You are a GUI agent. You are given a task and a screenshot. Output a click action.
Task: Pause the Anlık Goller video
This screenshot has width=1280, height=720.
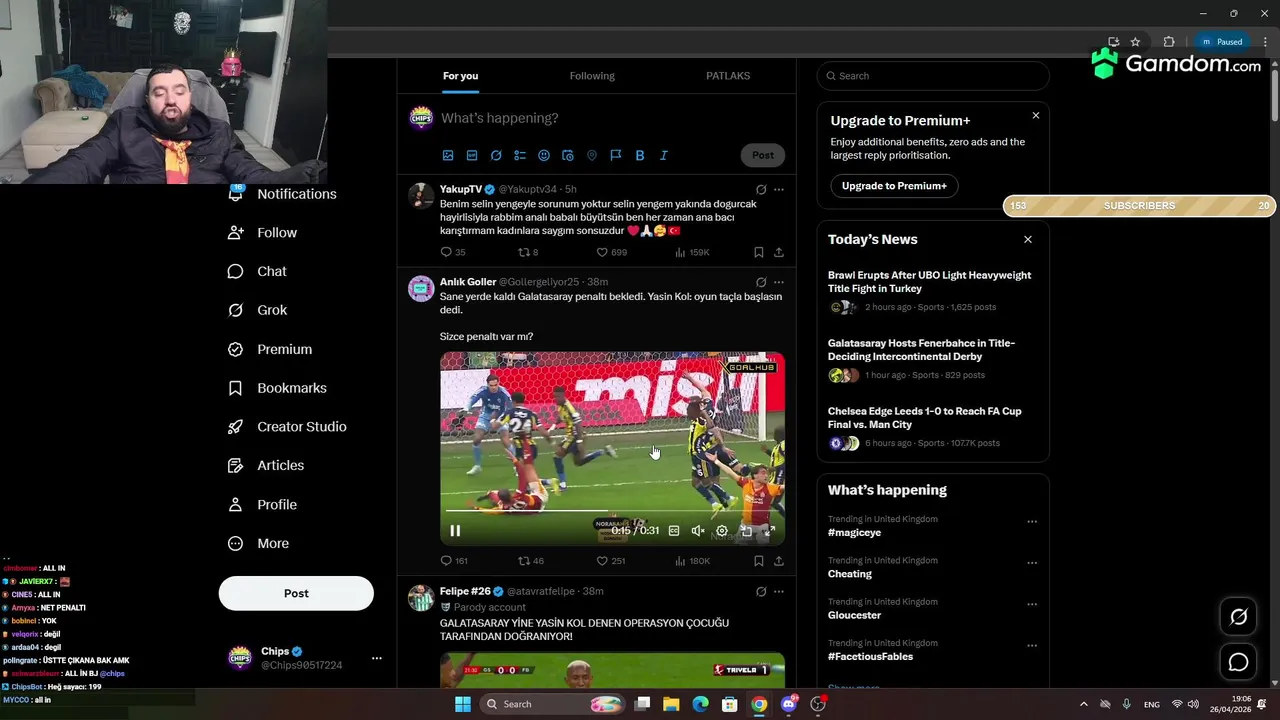(455, 531)
